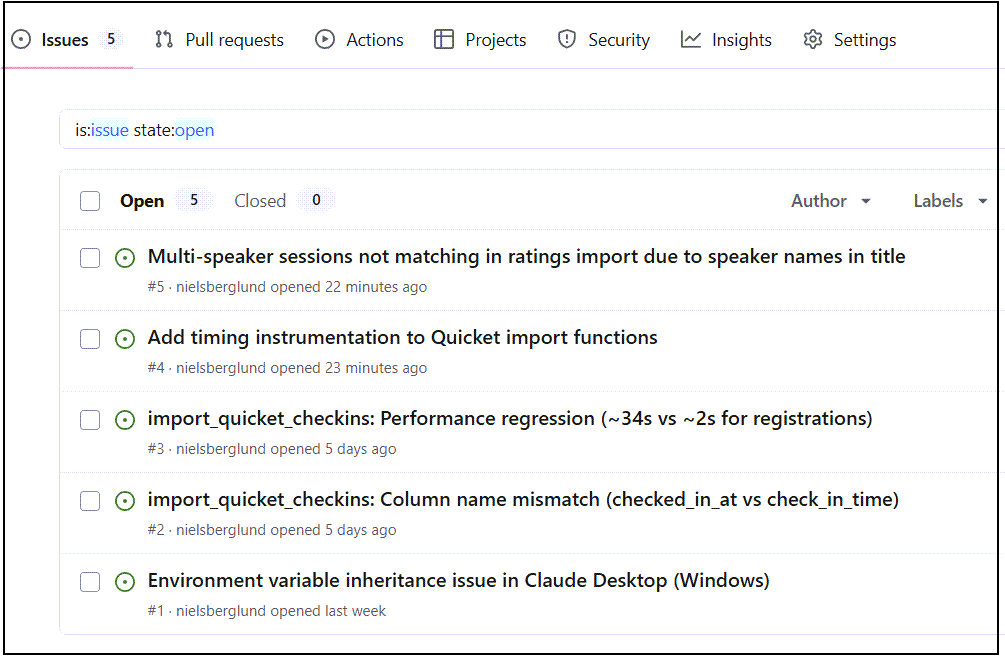Click the open-issue status icon for issue #5
The height and width of the screenshot is (661, 1005).
pos(125,258)
